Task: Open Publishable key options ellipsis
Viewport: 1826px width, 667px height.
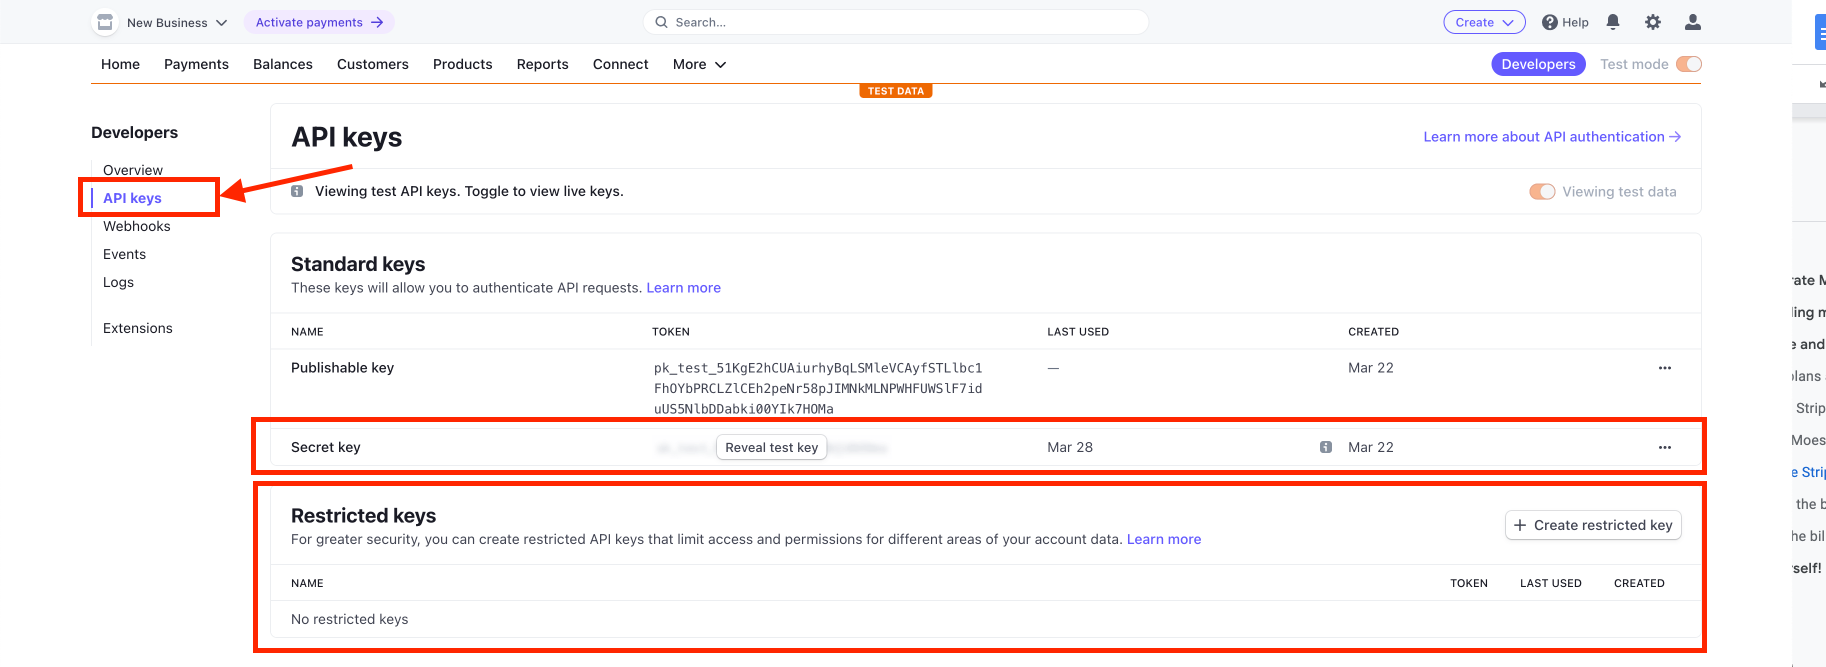Action: tap(1665, 368)
